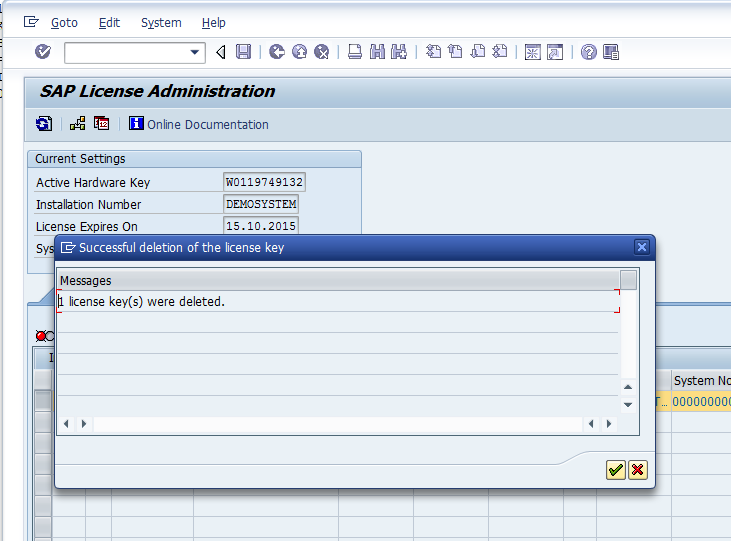Expand the command field history dropdown
The height and width of the screenshot is (541, 731).
196,52
